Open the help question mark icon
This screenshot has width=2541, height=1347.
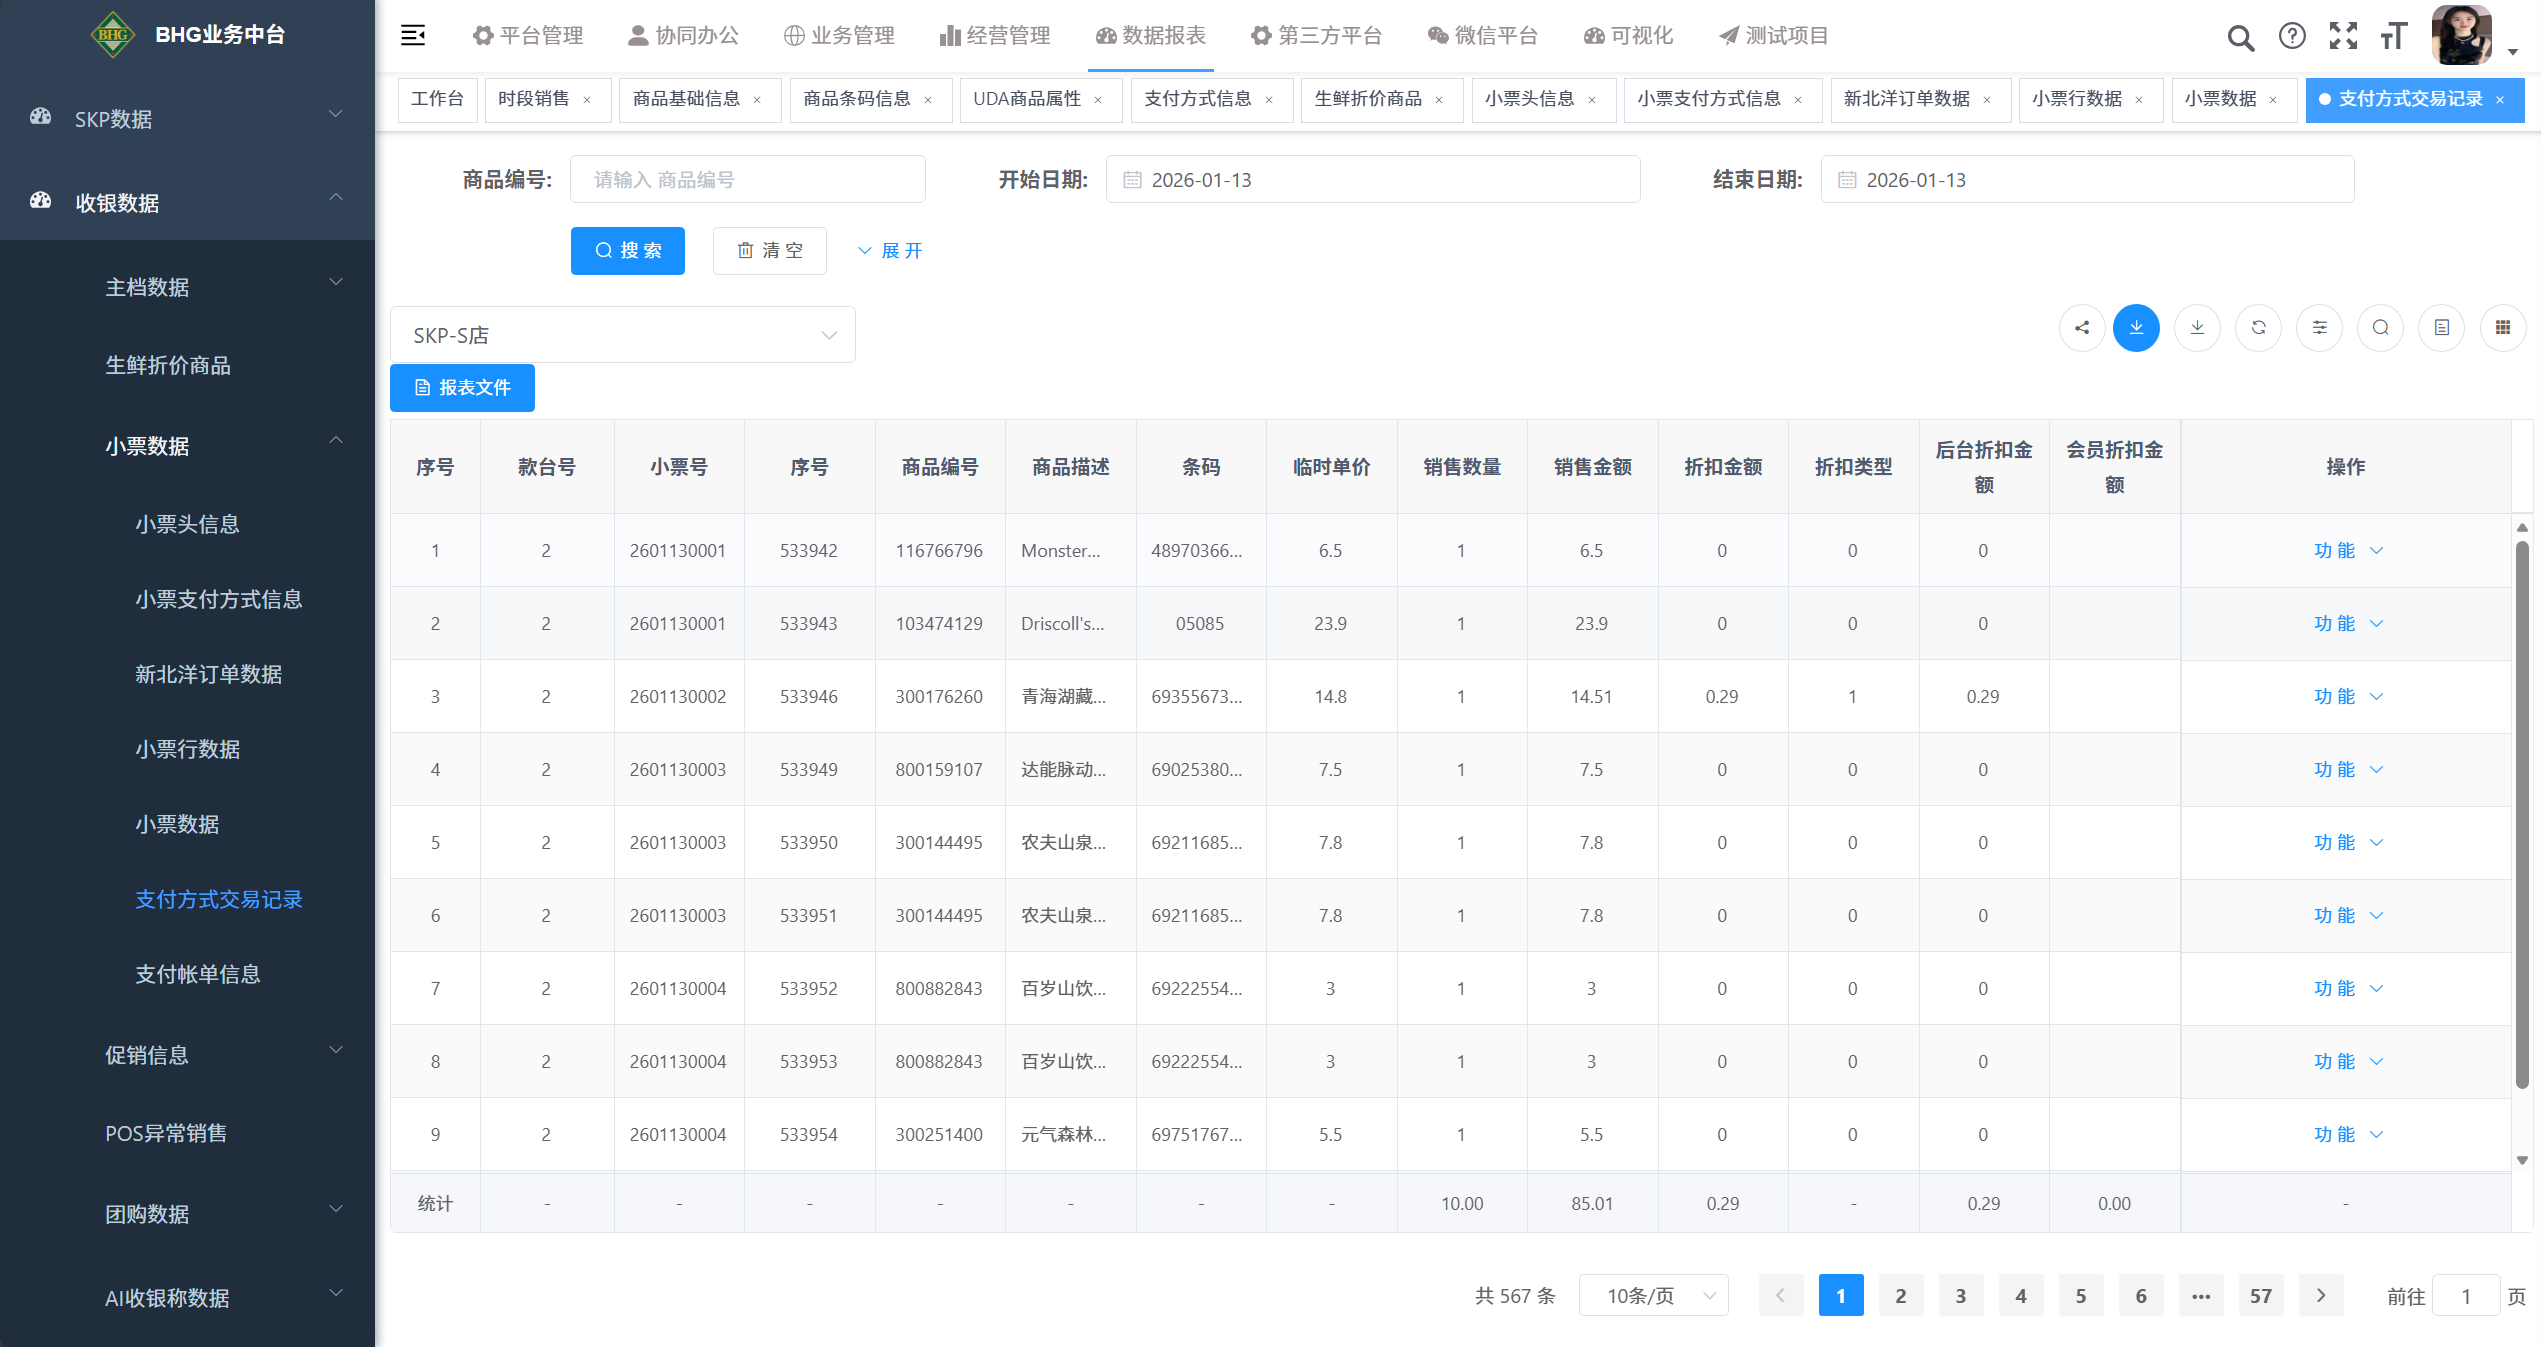click(x=2292, y=36)
